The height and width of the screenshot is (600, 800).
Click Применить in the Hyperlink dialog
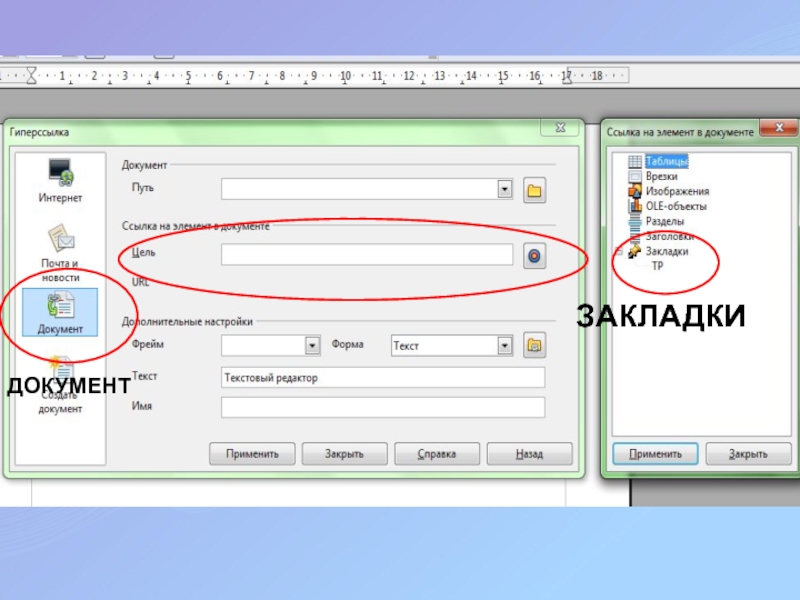coord(252,454)
